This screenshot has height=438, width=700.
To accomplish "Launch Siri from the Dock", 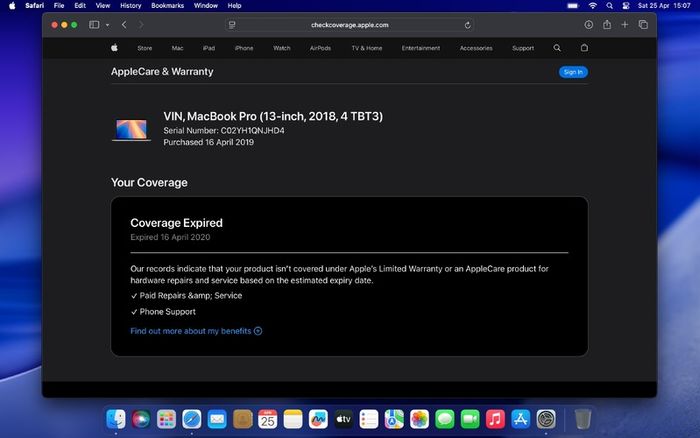I will click(x=141, y=419).
